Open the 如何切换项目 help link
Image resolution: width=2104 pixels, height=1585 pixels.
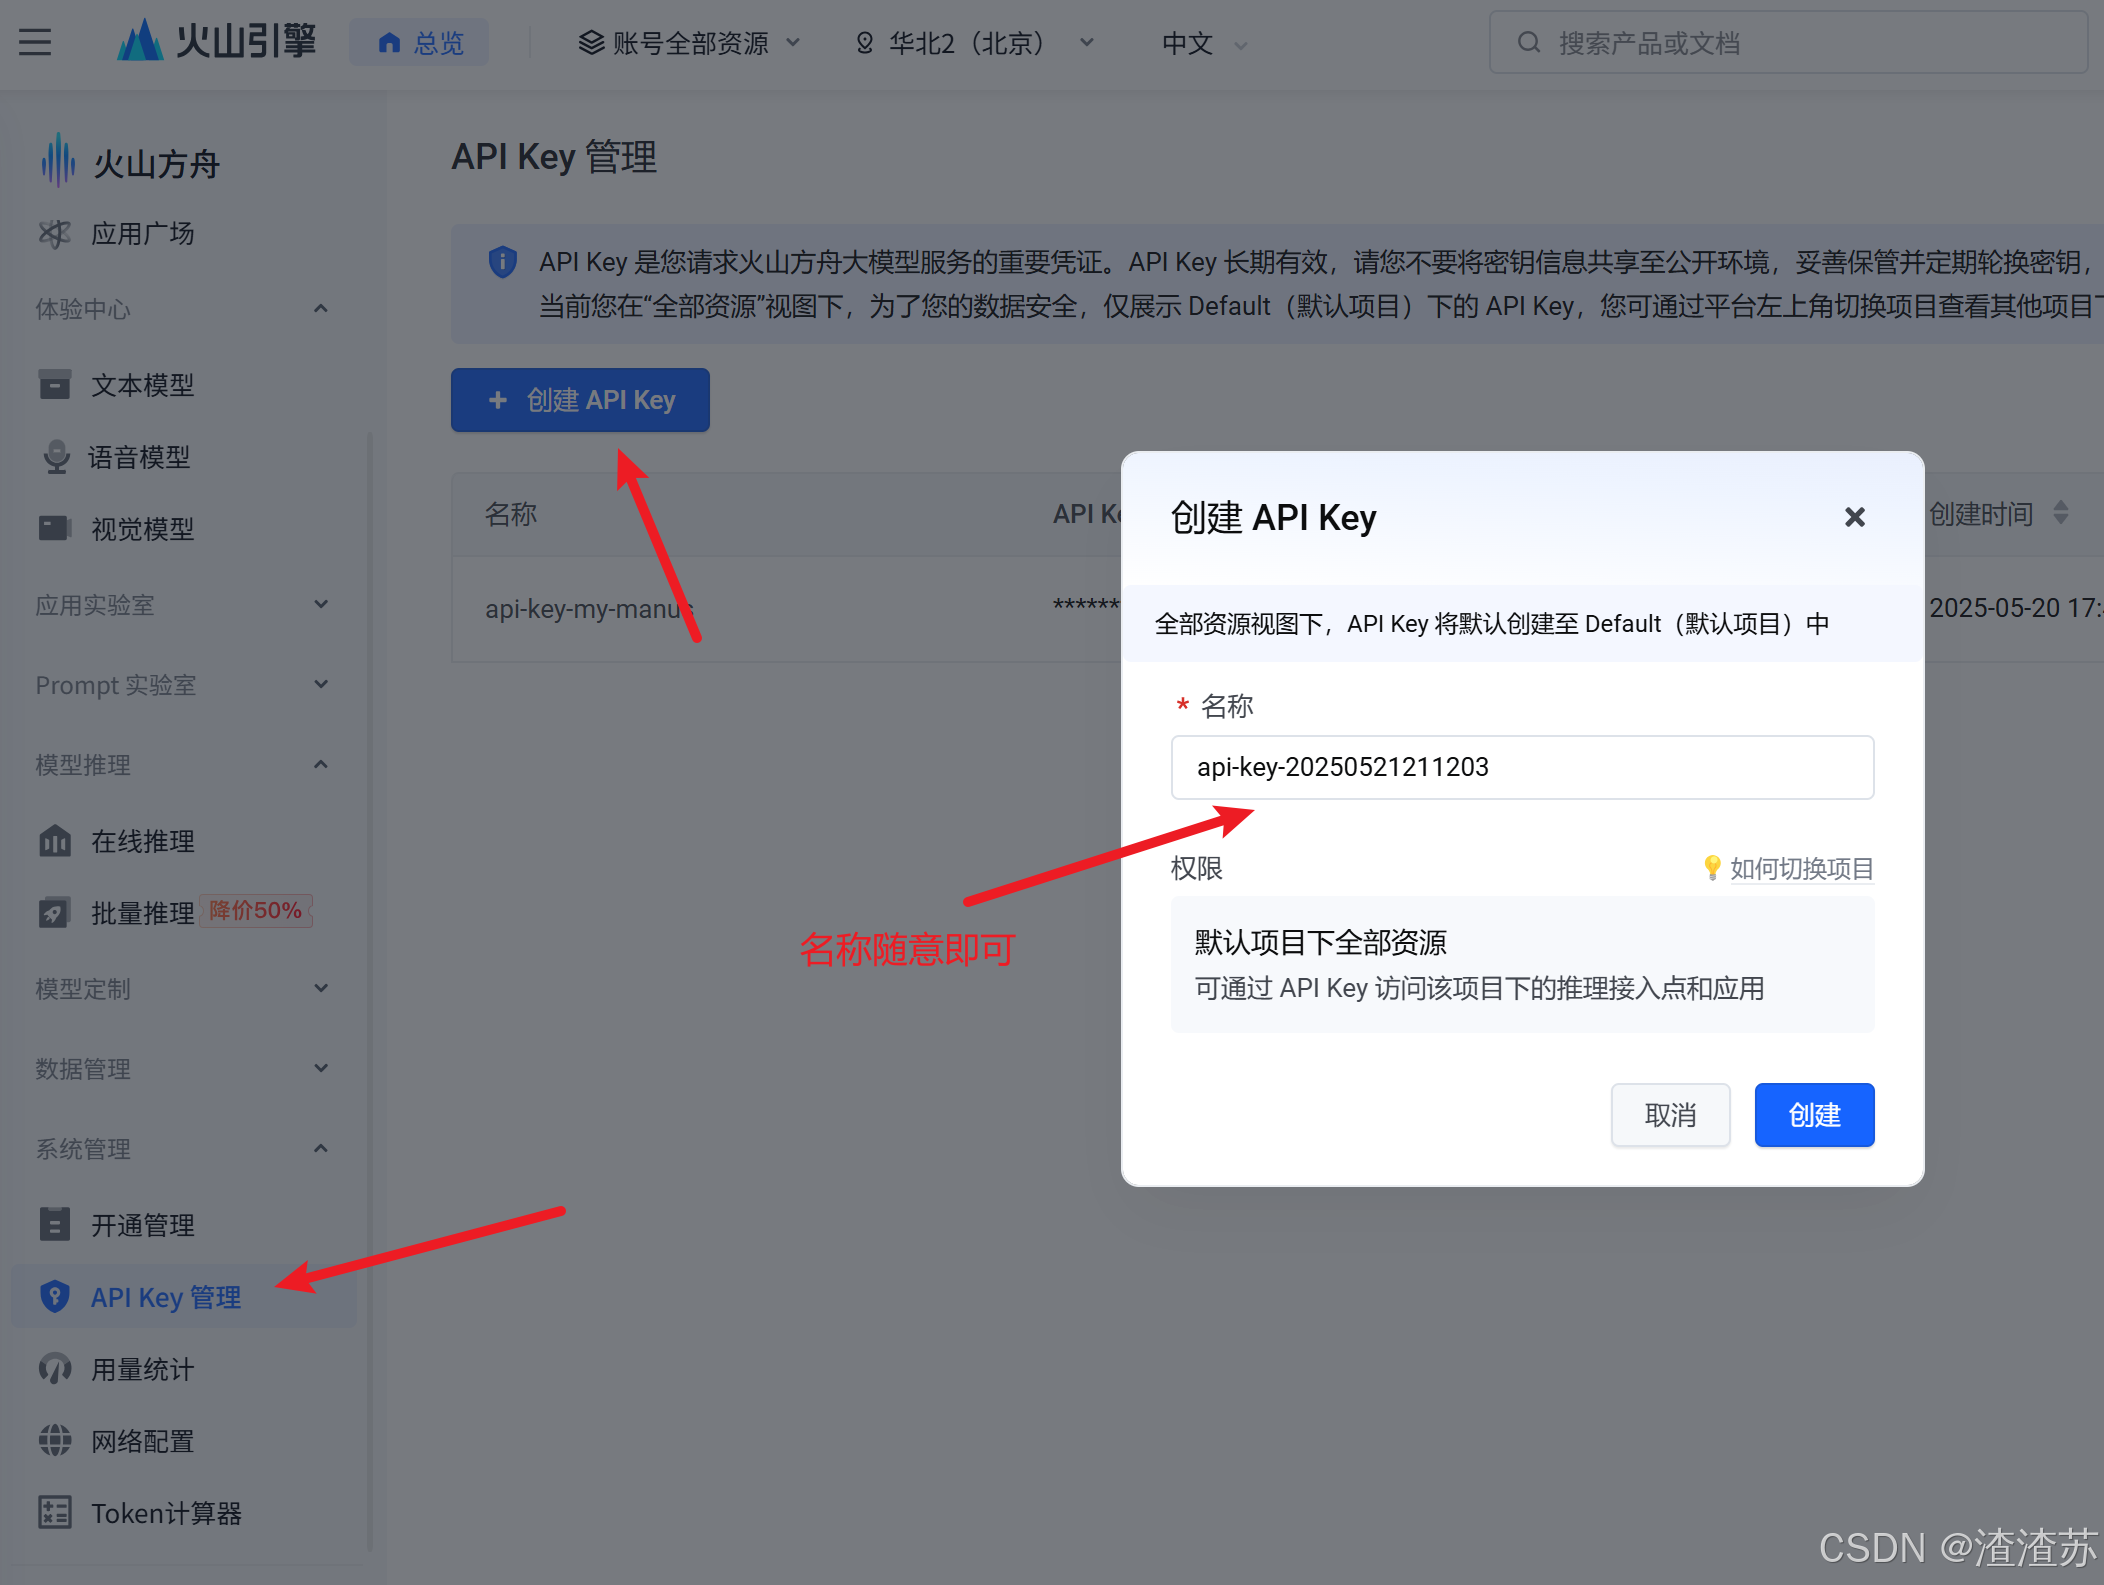click(x=1802, y=868)
